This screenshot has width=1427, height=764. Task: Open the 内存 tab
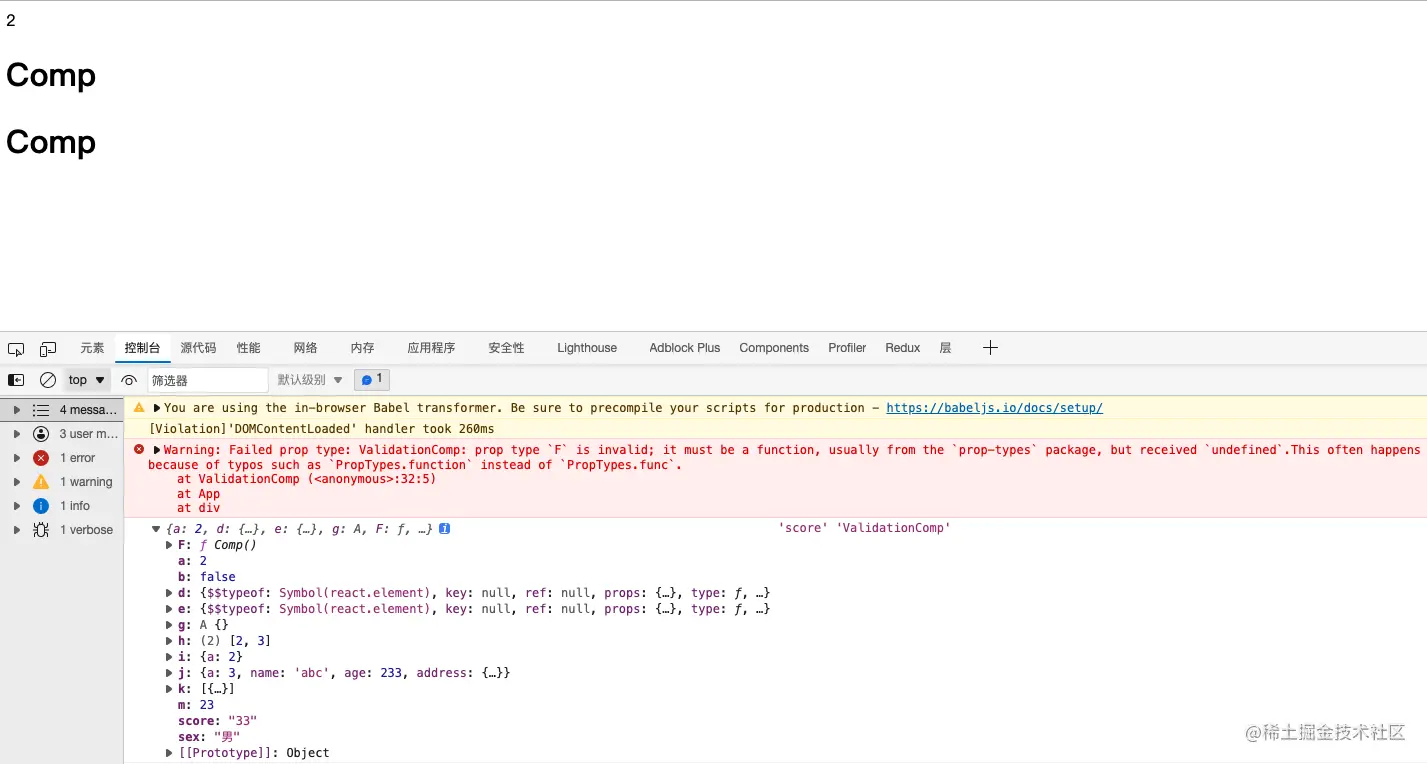point(363,348)
